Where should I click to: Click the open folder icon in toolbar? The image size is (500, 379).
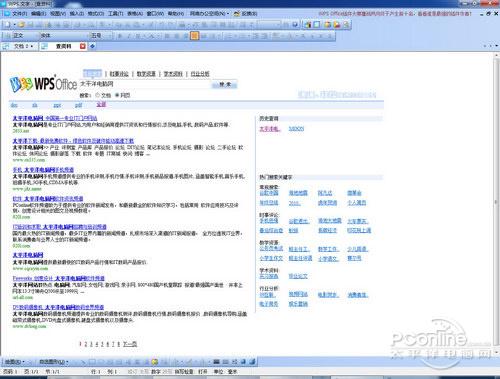click(x=21, y=25)
